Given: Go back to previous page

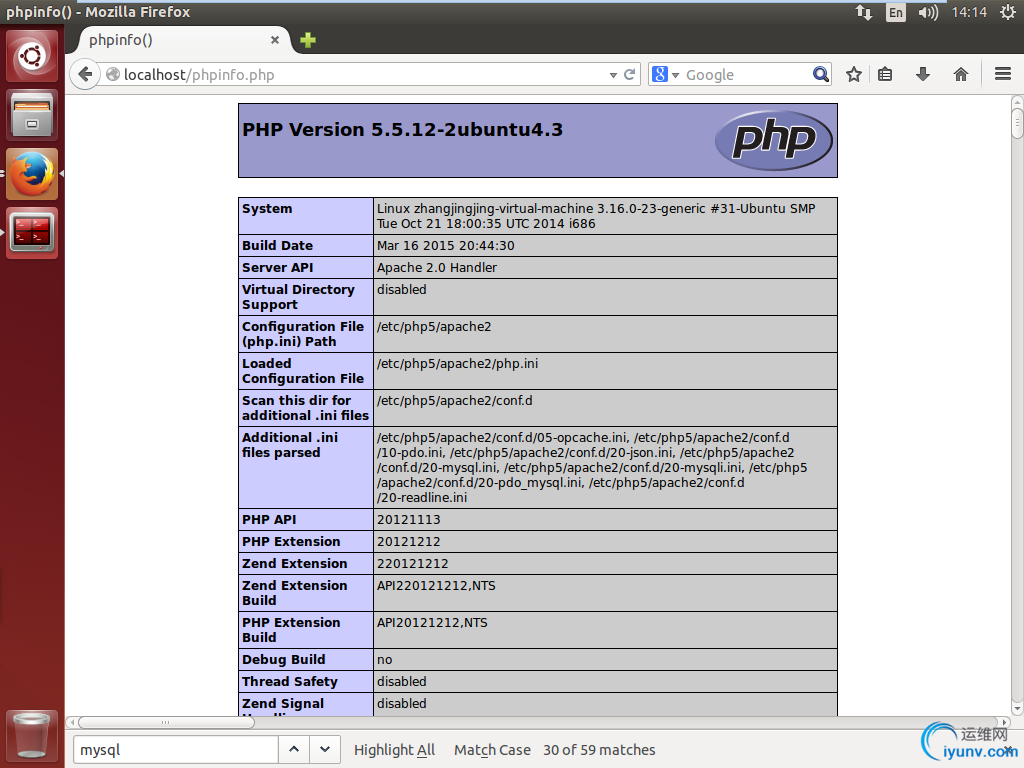Looking at the screenshot, I should pos(85,74).
